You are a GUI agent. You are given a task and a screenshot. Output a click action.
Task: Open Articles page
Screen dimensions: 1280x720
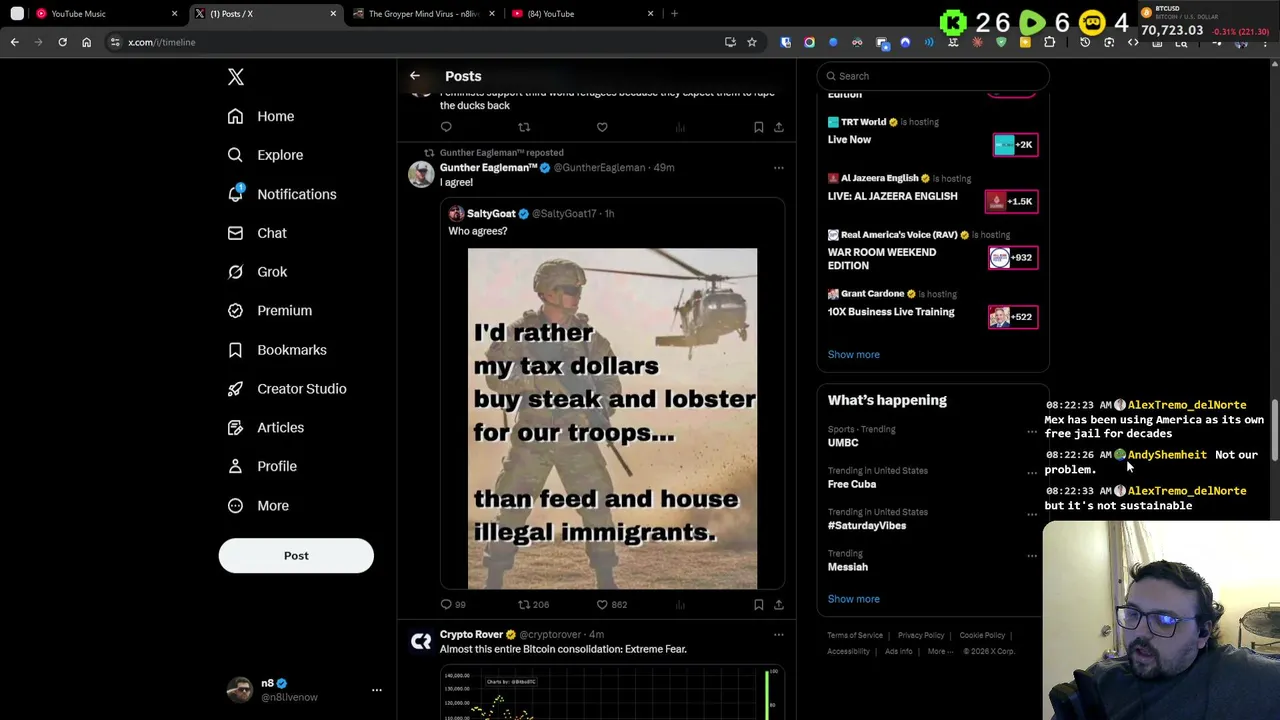[x=266, y=427]
